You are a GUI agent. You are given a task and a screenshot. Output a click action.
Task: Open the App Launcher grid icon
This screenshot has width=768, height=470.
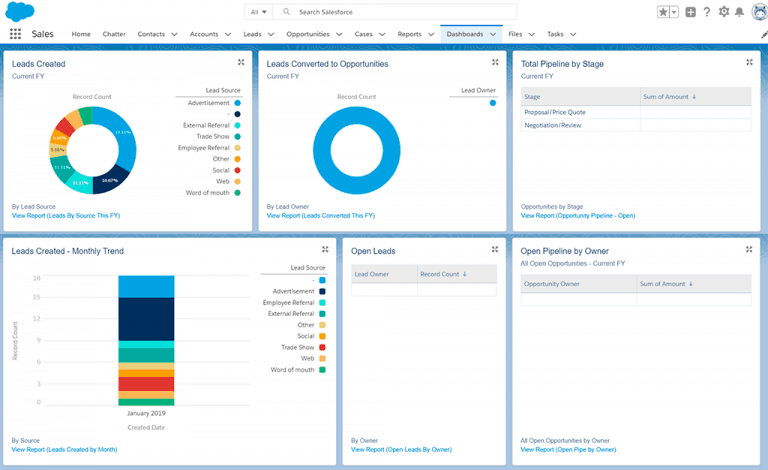tap(15, 34)
